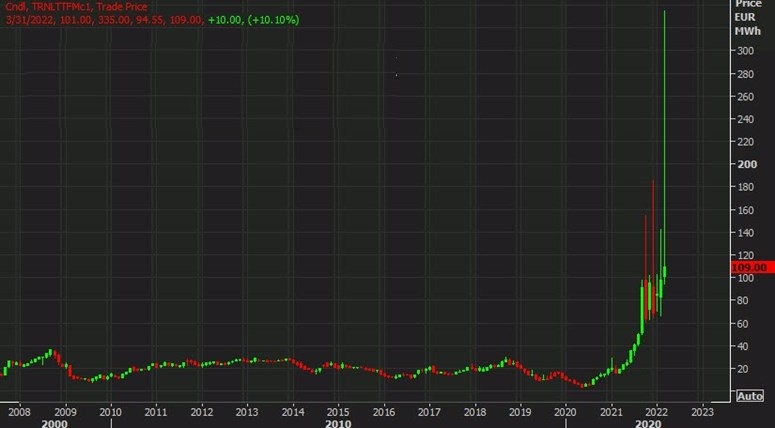The height and width of the screenshot is (428, 775).
Task: Click the 2010 year label next to 2009
Action: pos(111,412)
